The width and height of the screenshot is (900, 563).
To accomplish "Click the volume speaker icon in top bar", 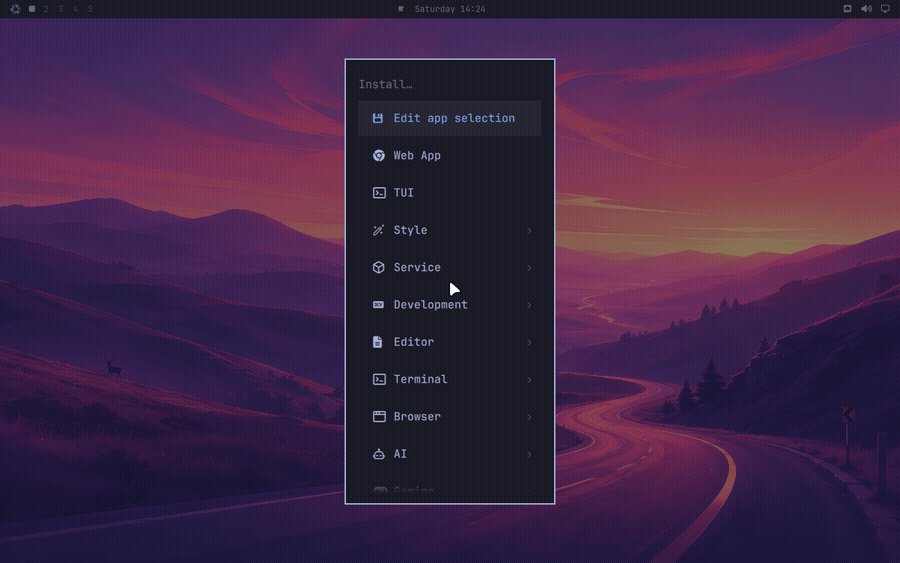I will [x=866, y=9].
